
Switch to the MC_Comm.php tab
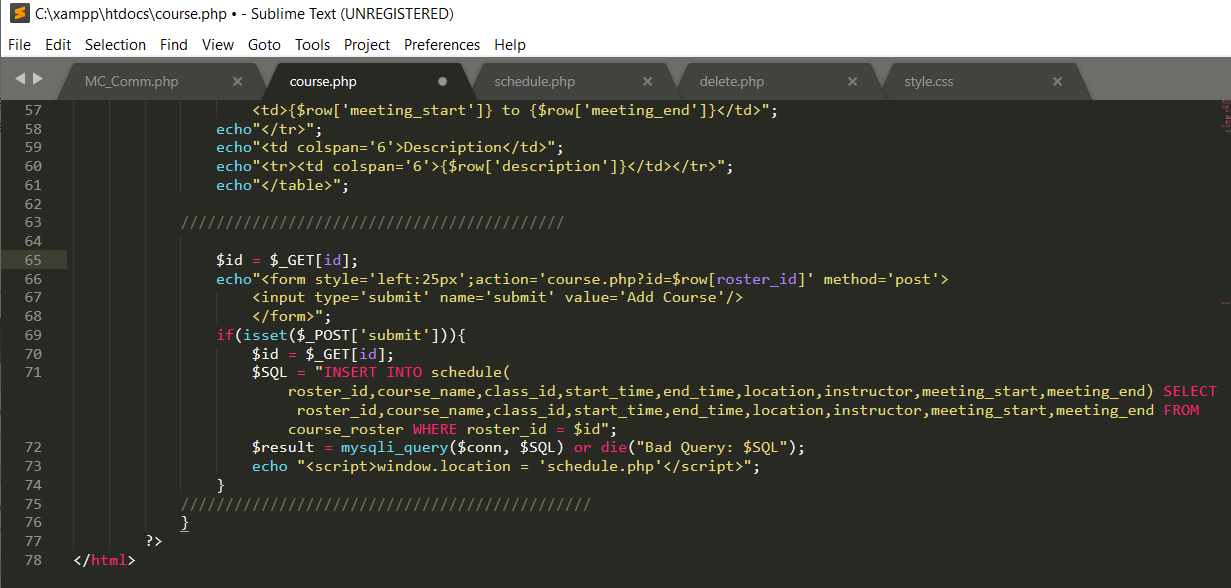coord(131,82)
